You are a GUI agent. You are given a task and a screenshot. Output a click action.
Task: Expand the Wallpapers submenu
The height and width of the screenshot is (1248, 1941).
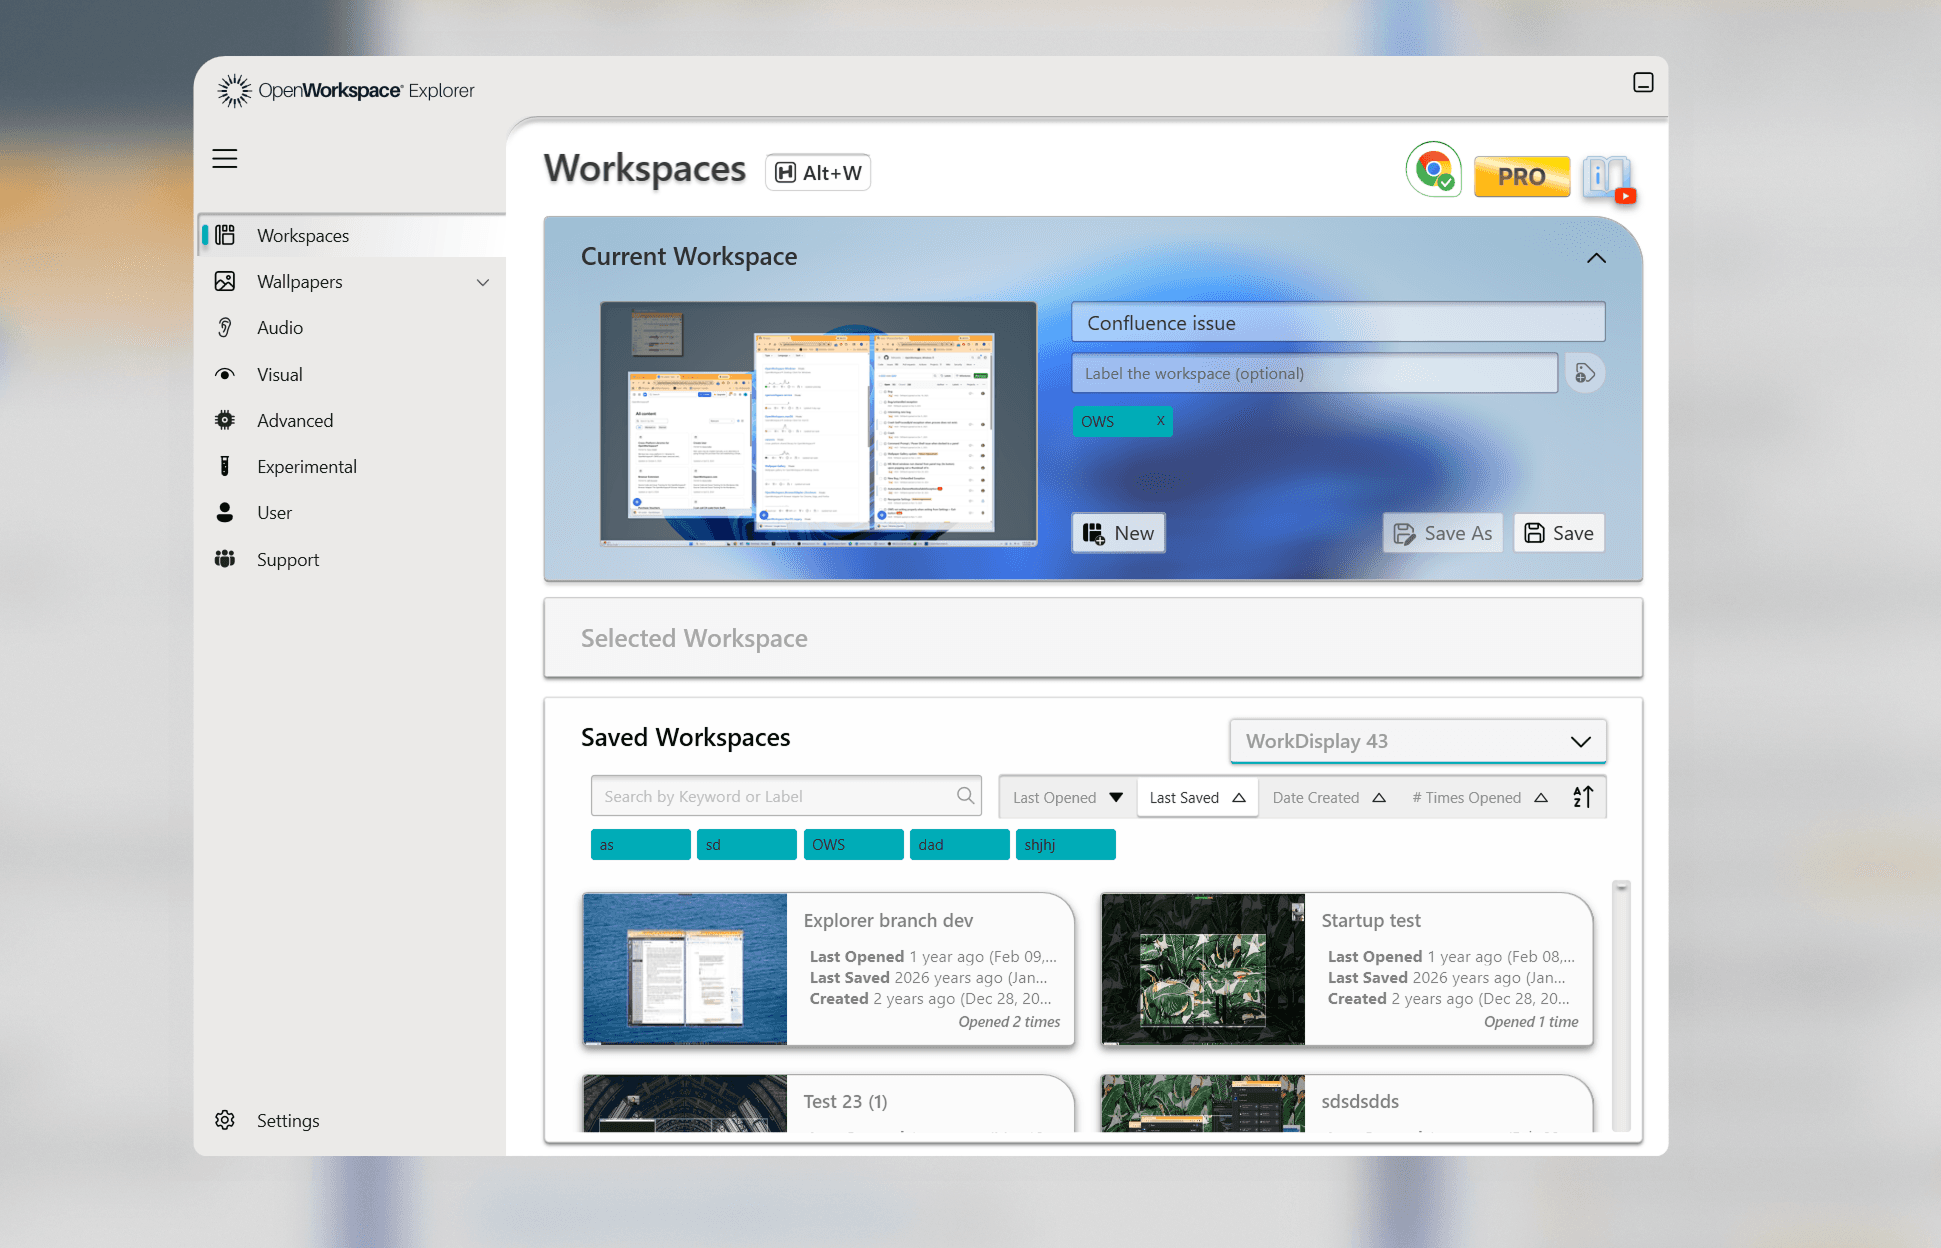click(x=484, y=281)
